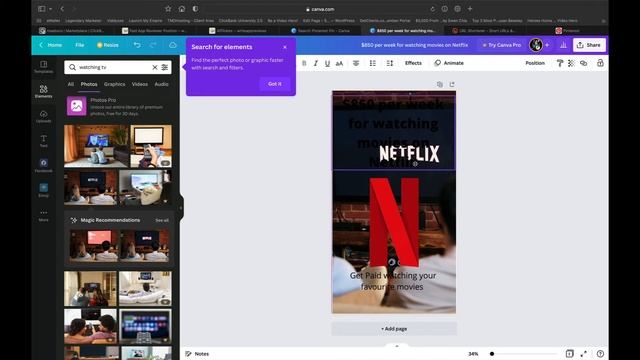The width and height of the screenshot is (640, 360).
Task: Select the red Netflix N graphic on canvas
Action: (x=394, y=222)
